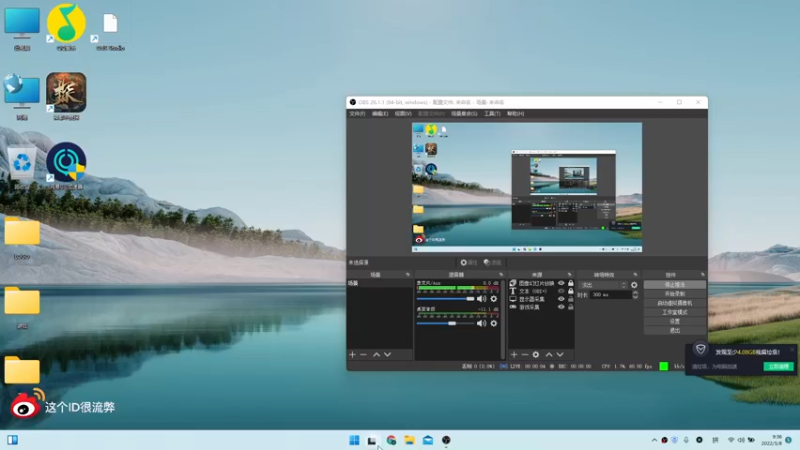800x450 pixels.
Task: Move the scene up with the Scenes panel arrow
Action: (377, 354)
